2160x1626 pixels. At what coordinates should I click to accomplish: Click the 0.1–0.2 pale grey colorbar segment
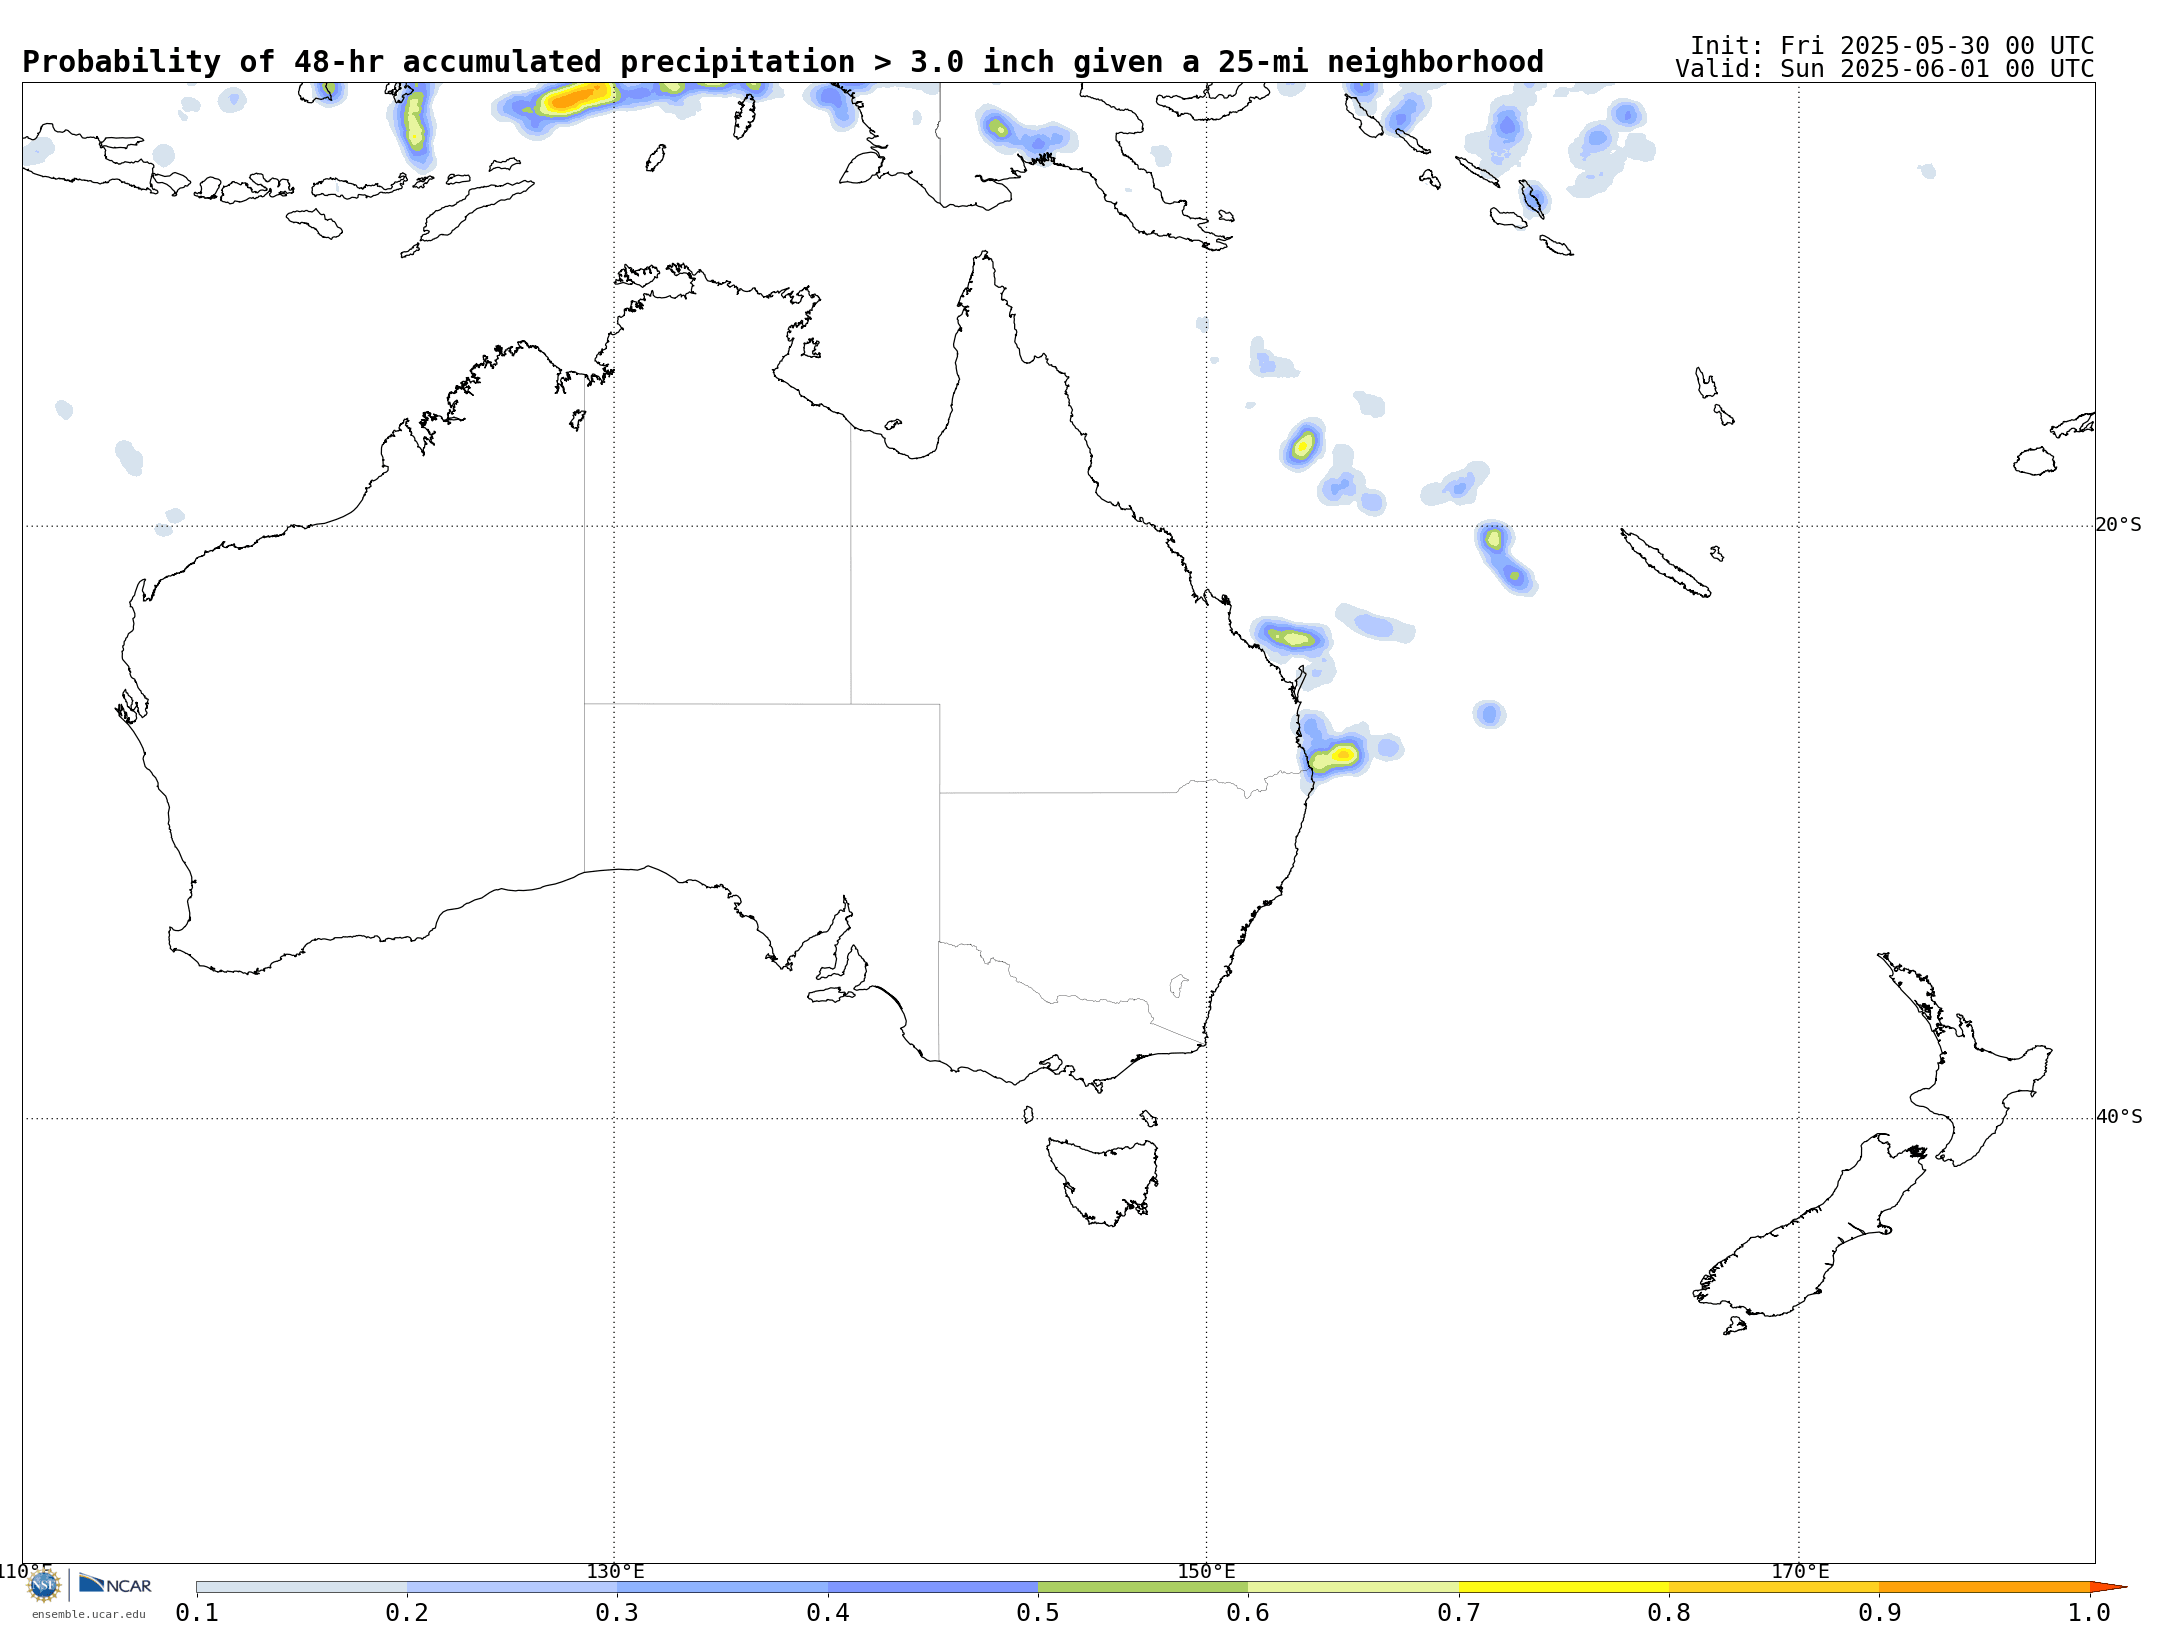coord(302,1587)
